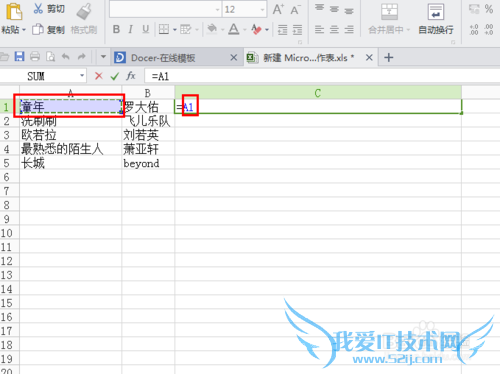Screen dimensions: 500x374
Task: Align text left
Action: (319, 30)
